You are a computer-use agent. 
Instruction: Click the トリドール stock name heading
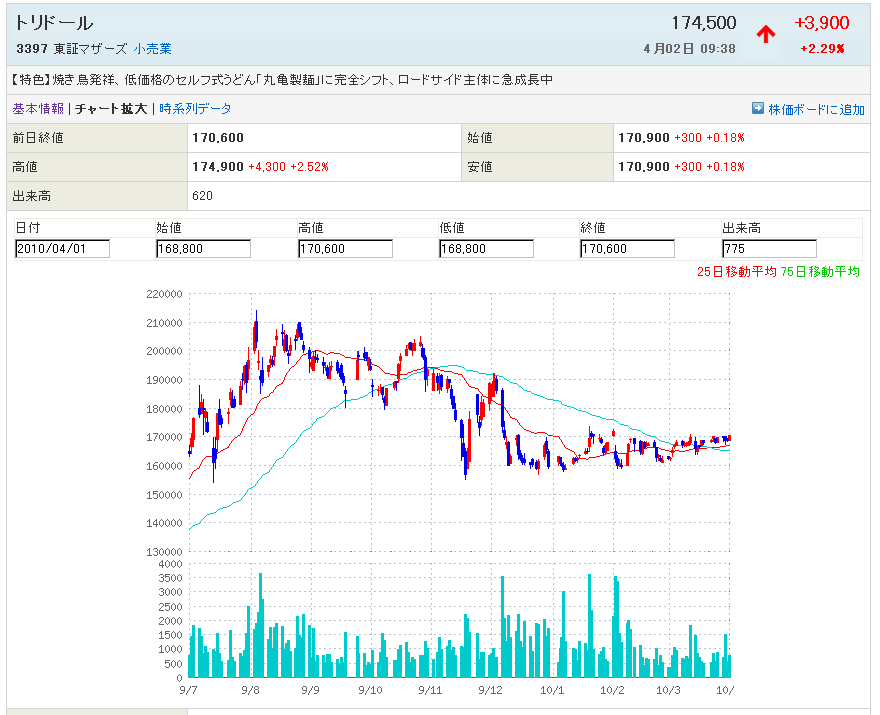click(x=54, y=23)
